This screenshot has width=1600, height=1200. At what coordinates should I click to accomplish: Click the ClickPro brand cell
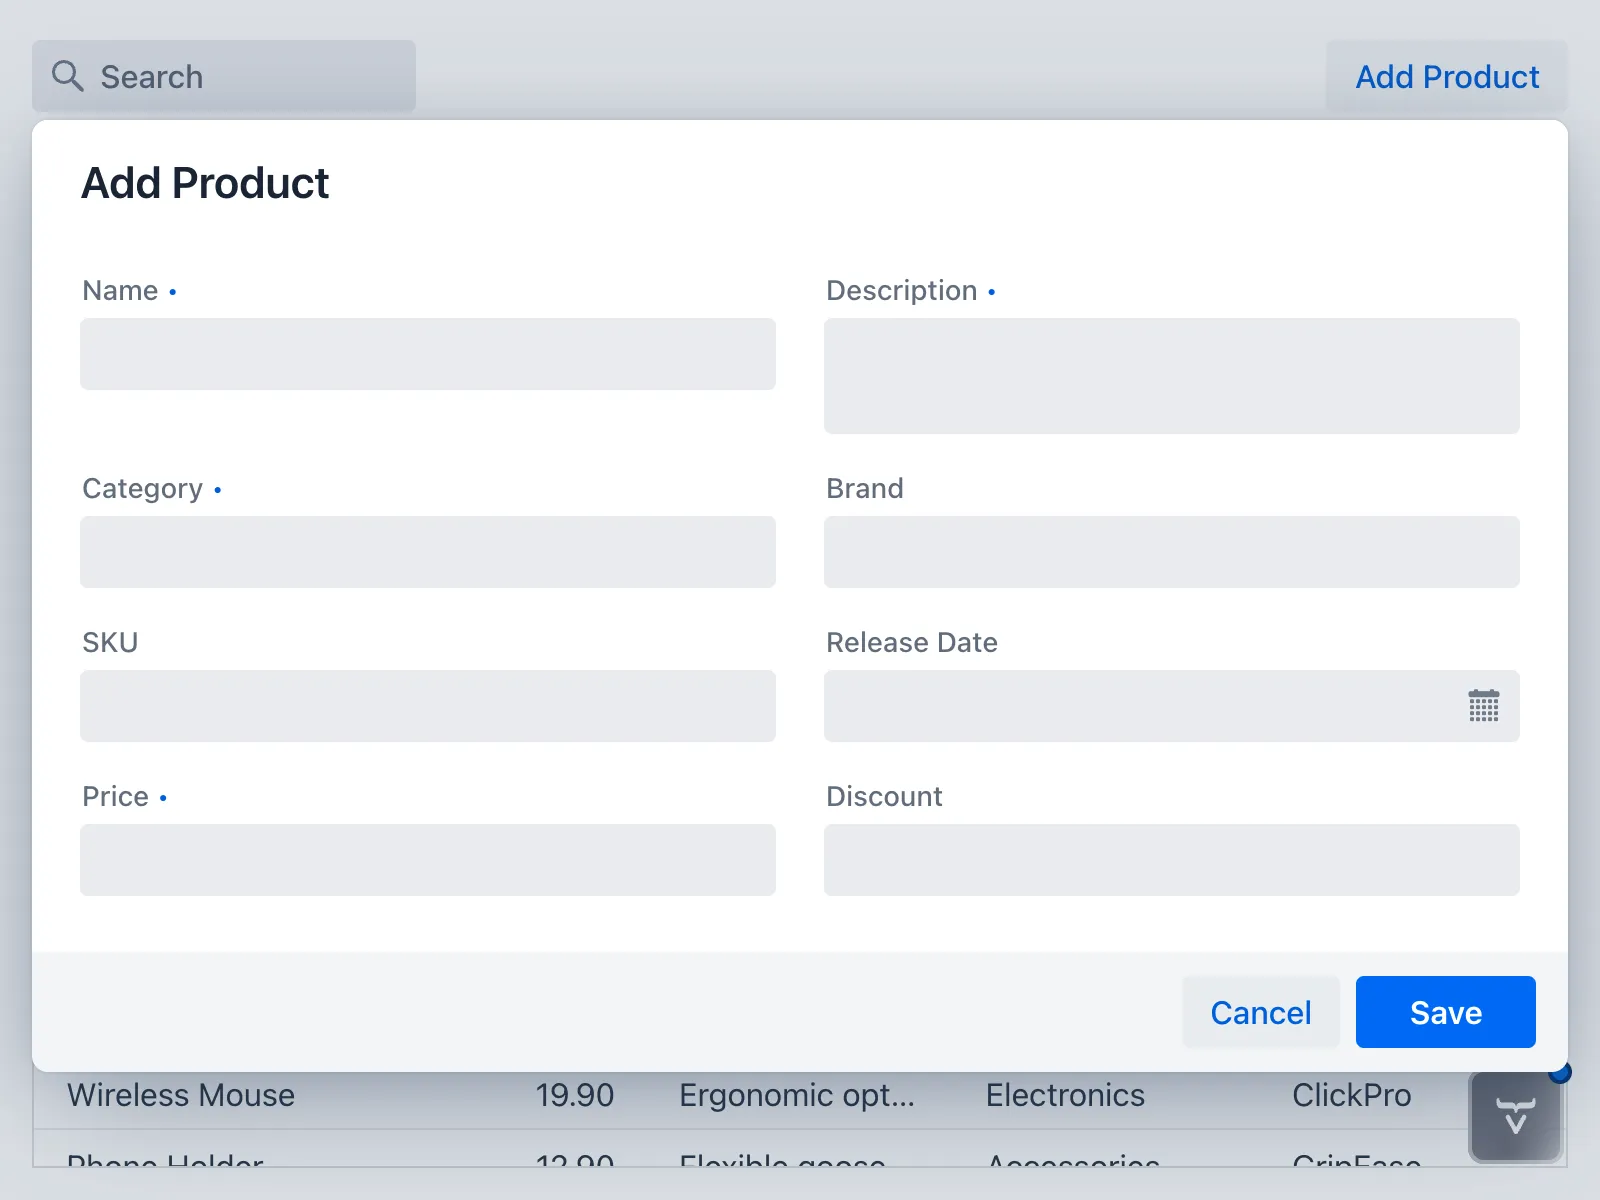click(x=1352, y=1095)
